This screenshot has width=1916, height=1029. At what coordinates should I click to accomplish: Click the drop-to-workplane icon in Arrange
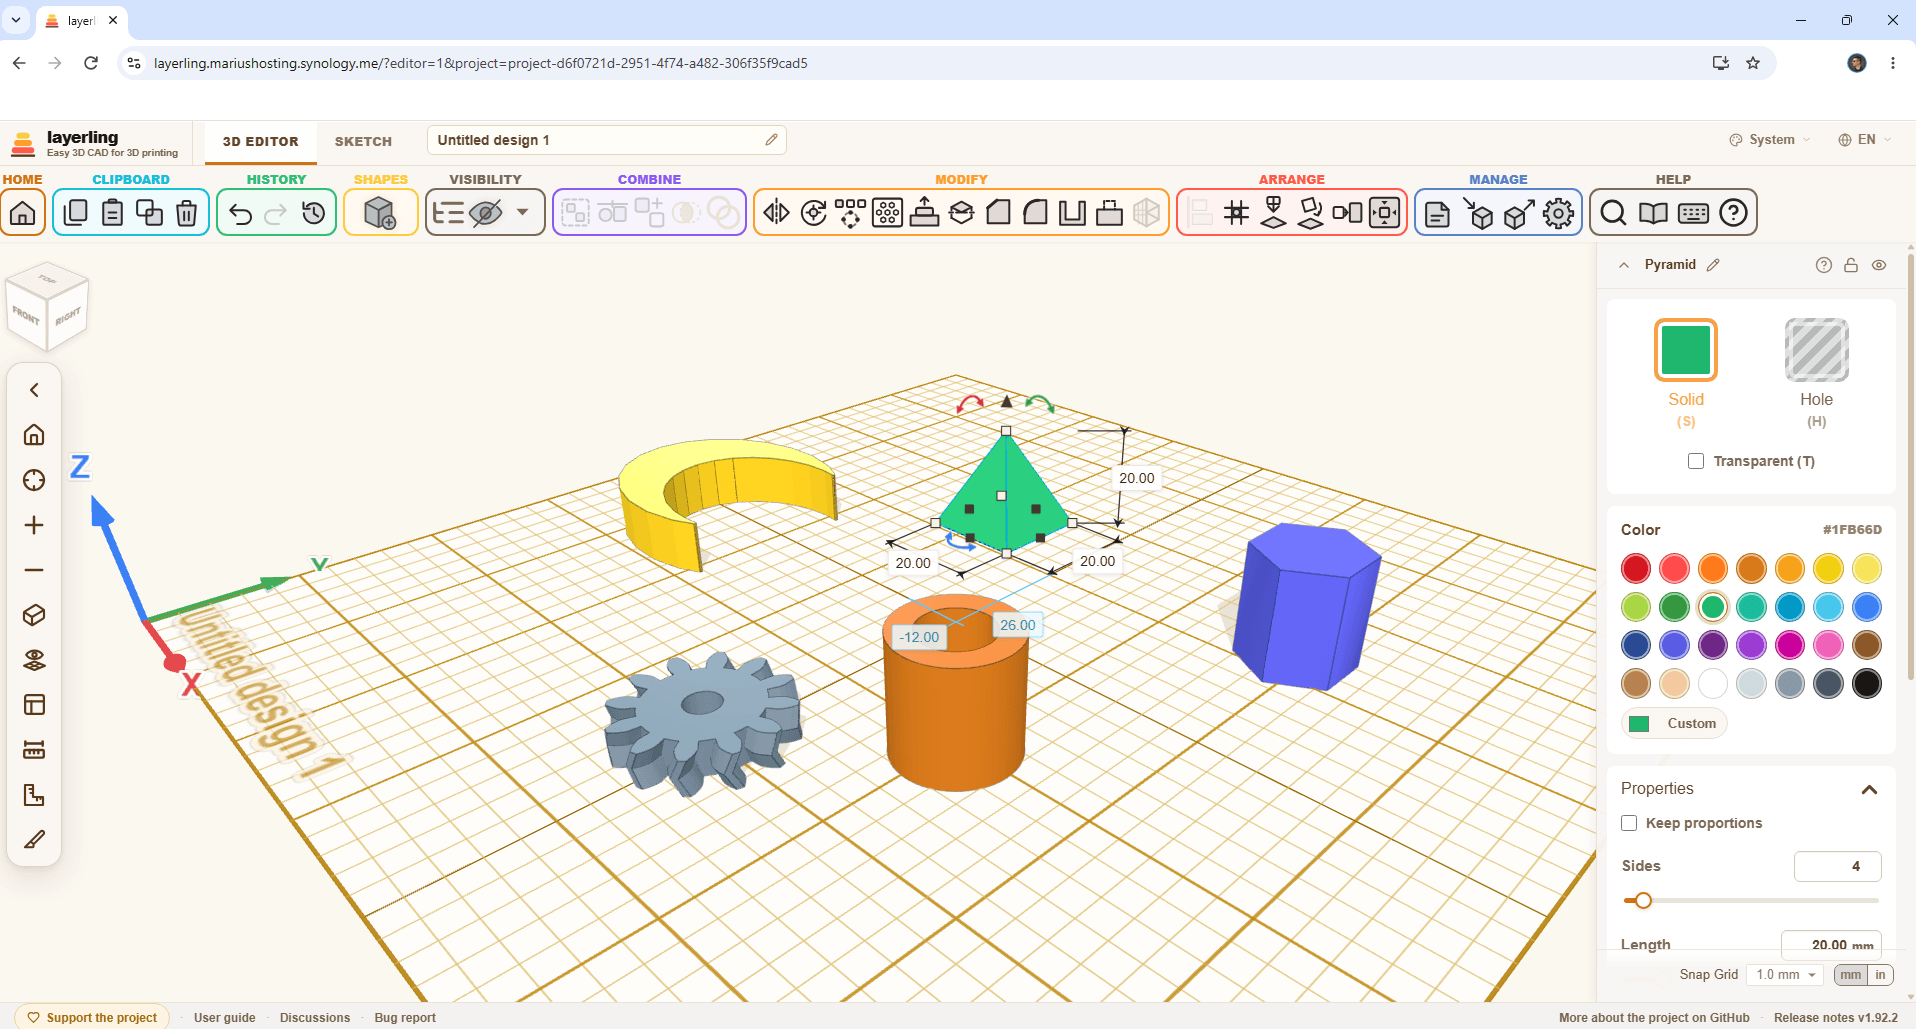tap(1273, 213)
